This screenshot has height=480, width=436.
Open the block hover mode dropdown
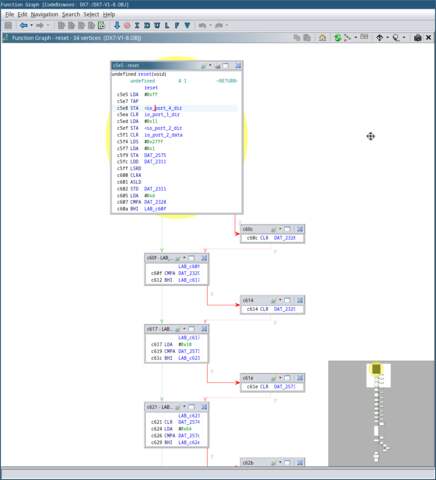(388, 38)
